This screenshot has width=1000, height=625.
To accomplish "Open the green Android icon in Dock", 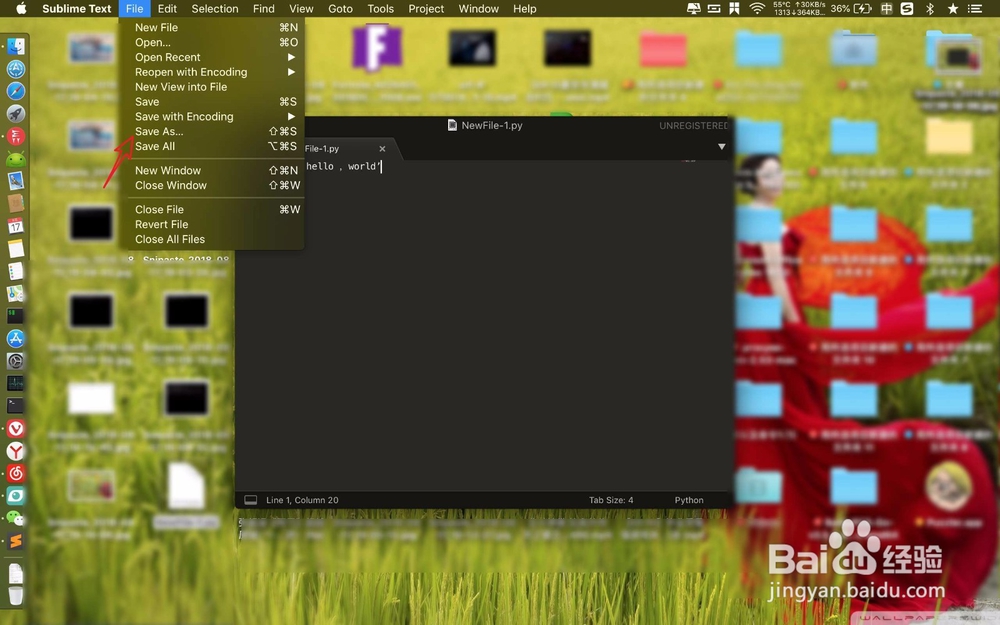I will click(x=15, y=159).
